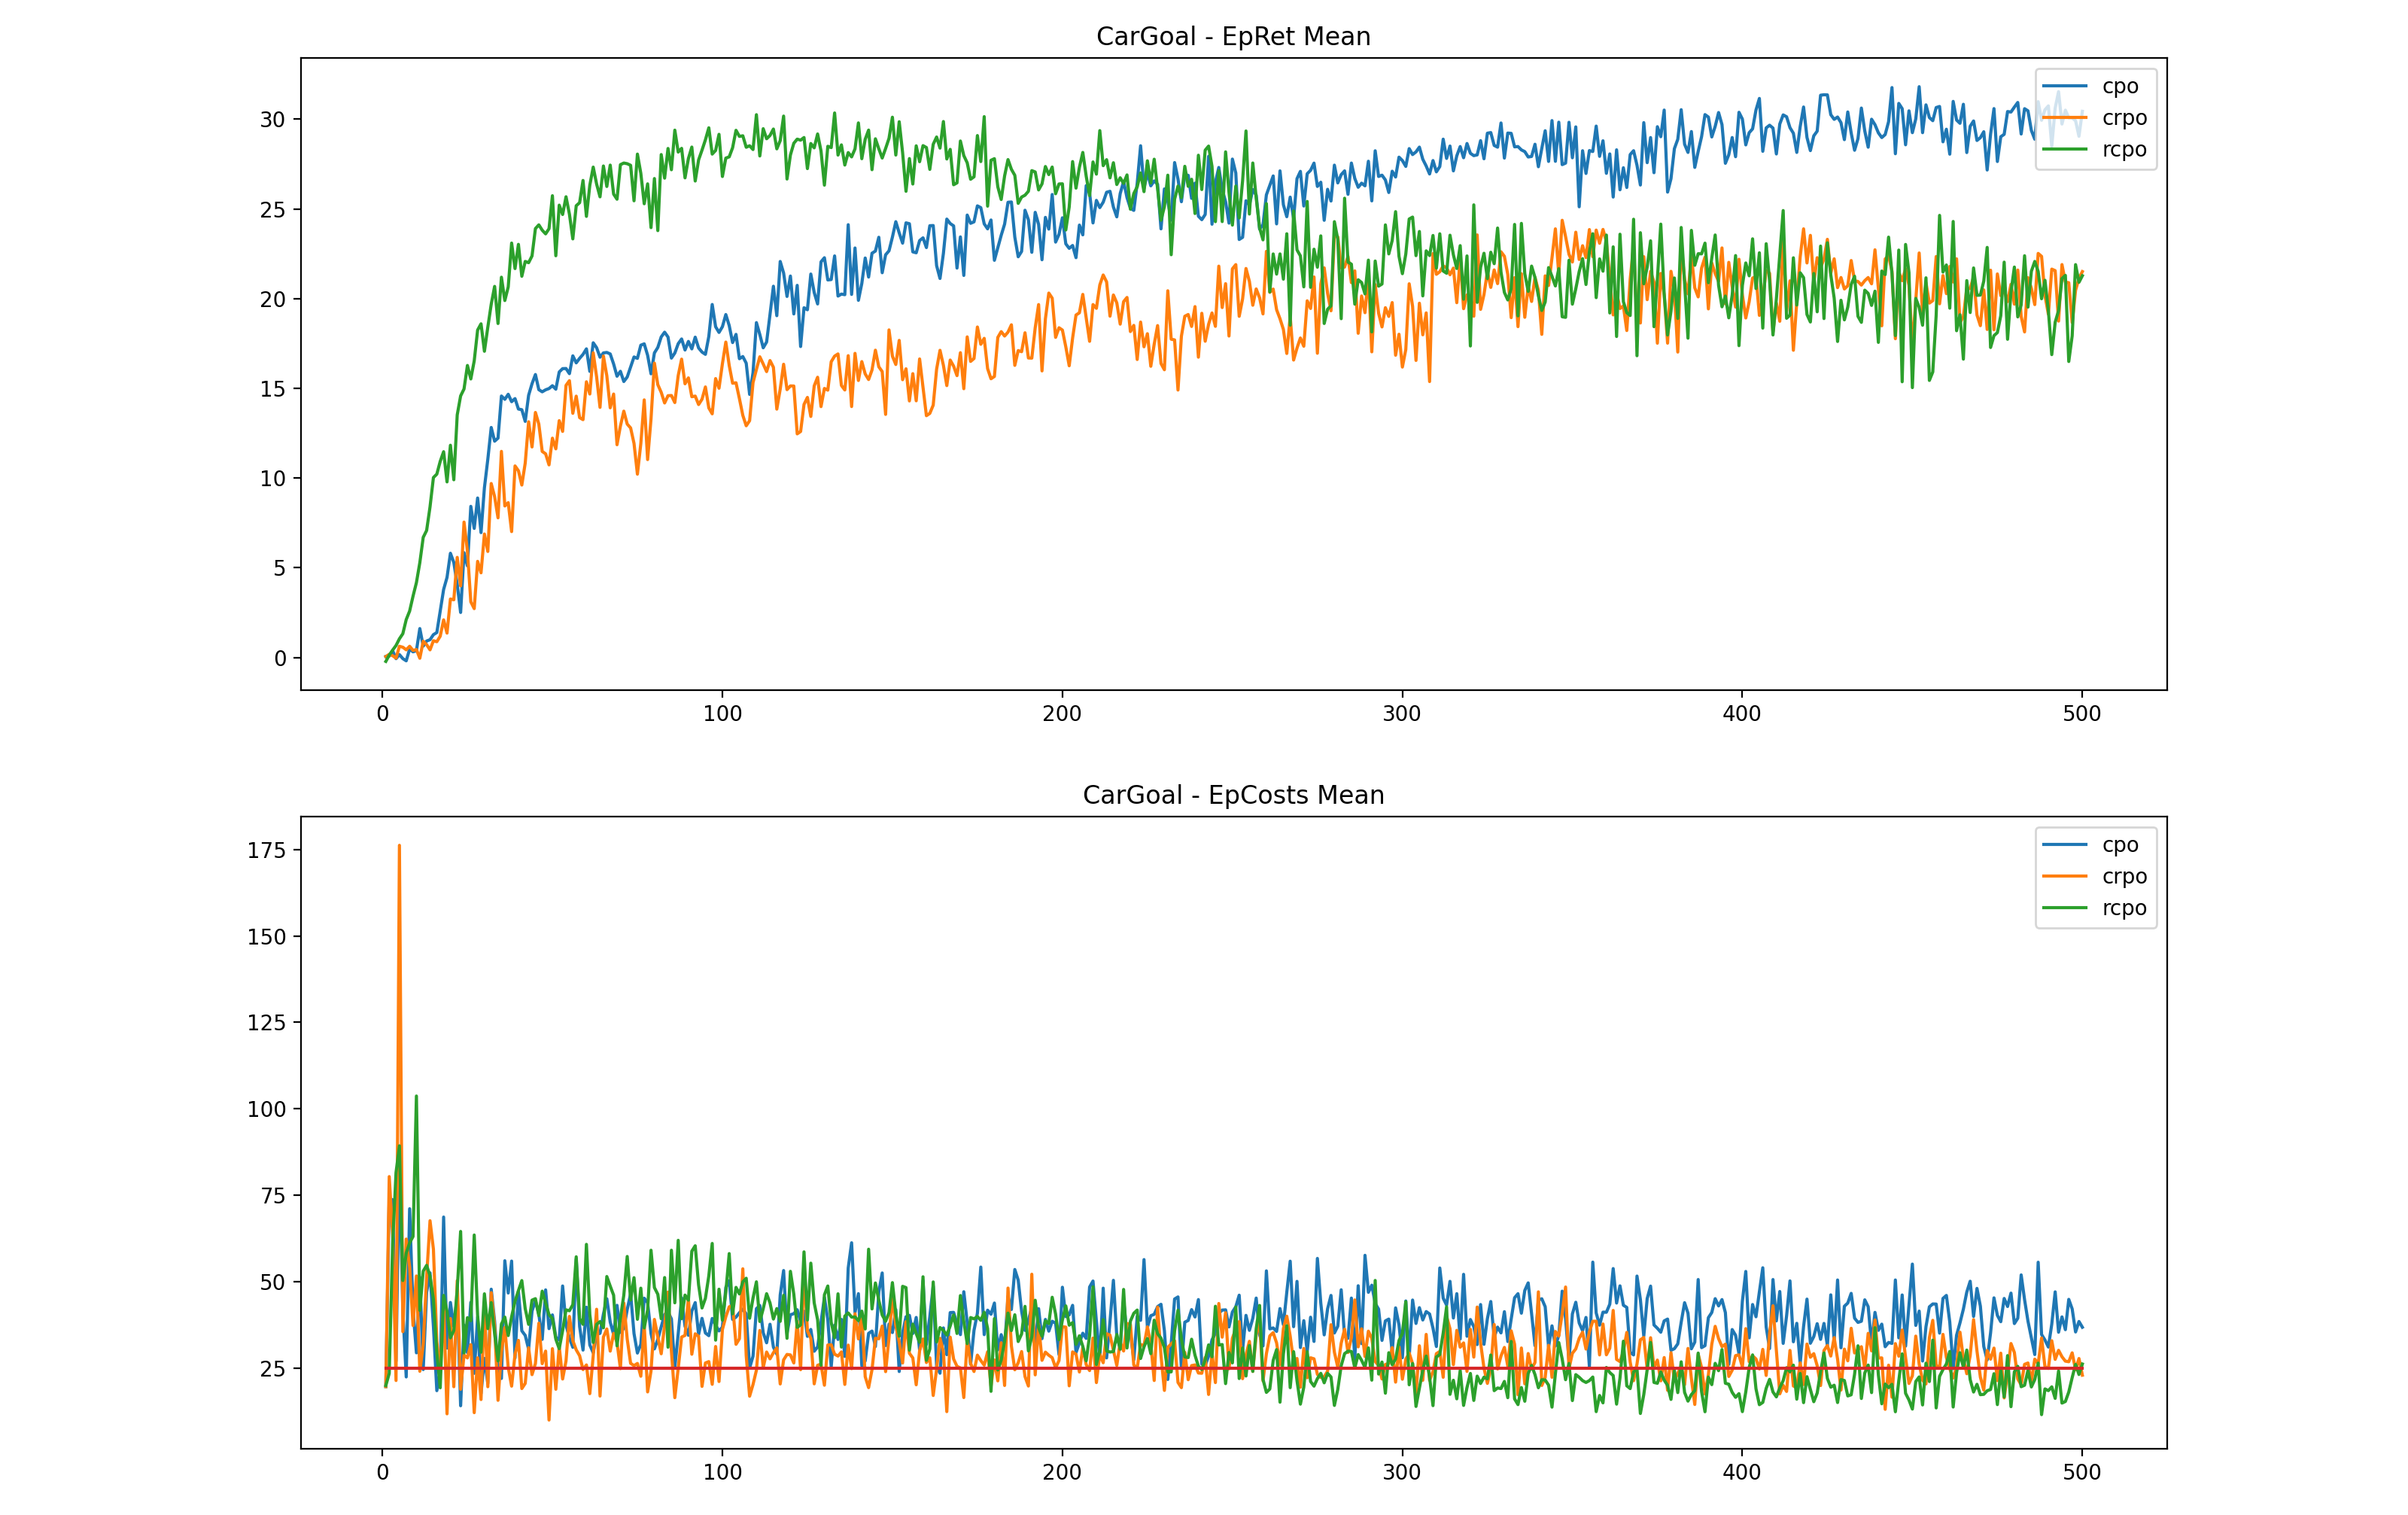Click the 'CarGoal - EpCosts Mean' chart title
Image resolution: width=2408 pixels, height=1515 pixels.
(1233, 795)
